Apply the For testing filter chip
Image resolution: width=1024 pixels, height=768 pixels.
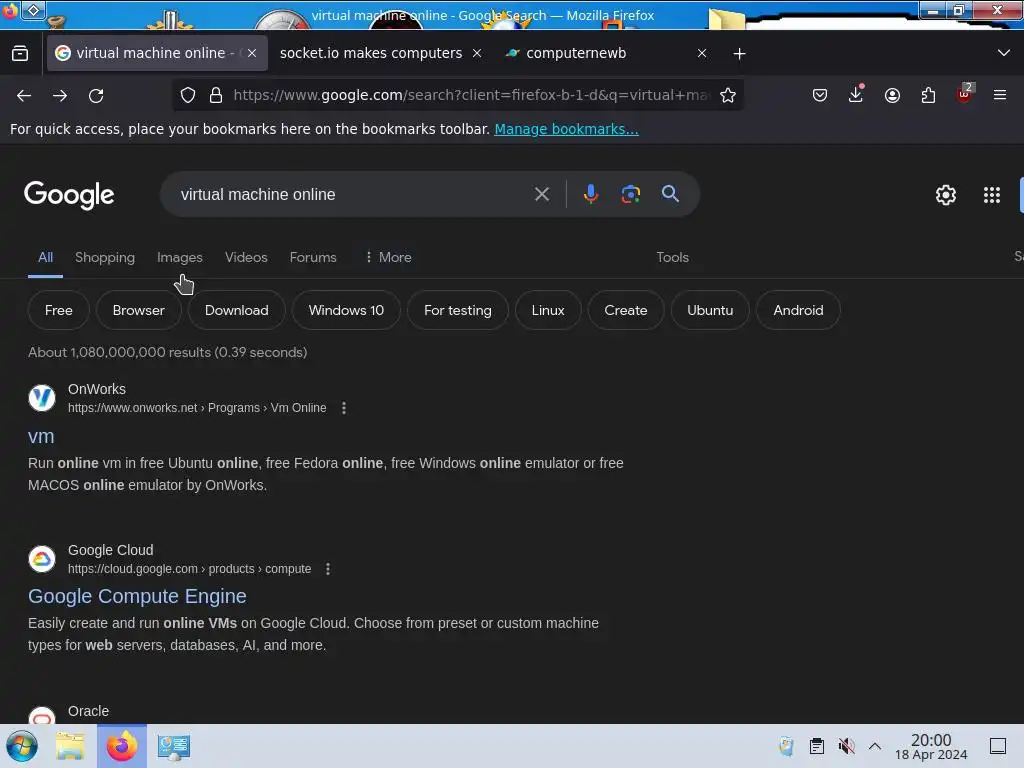[x=458, y=310]
